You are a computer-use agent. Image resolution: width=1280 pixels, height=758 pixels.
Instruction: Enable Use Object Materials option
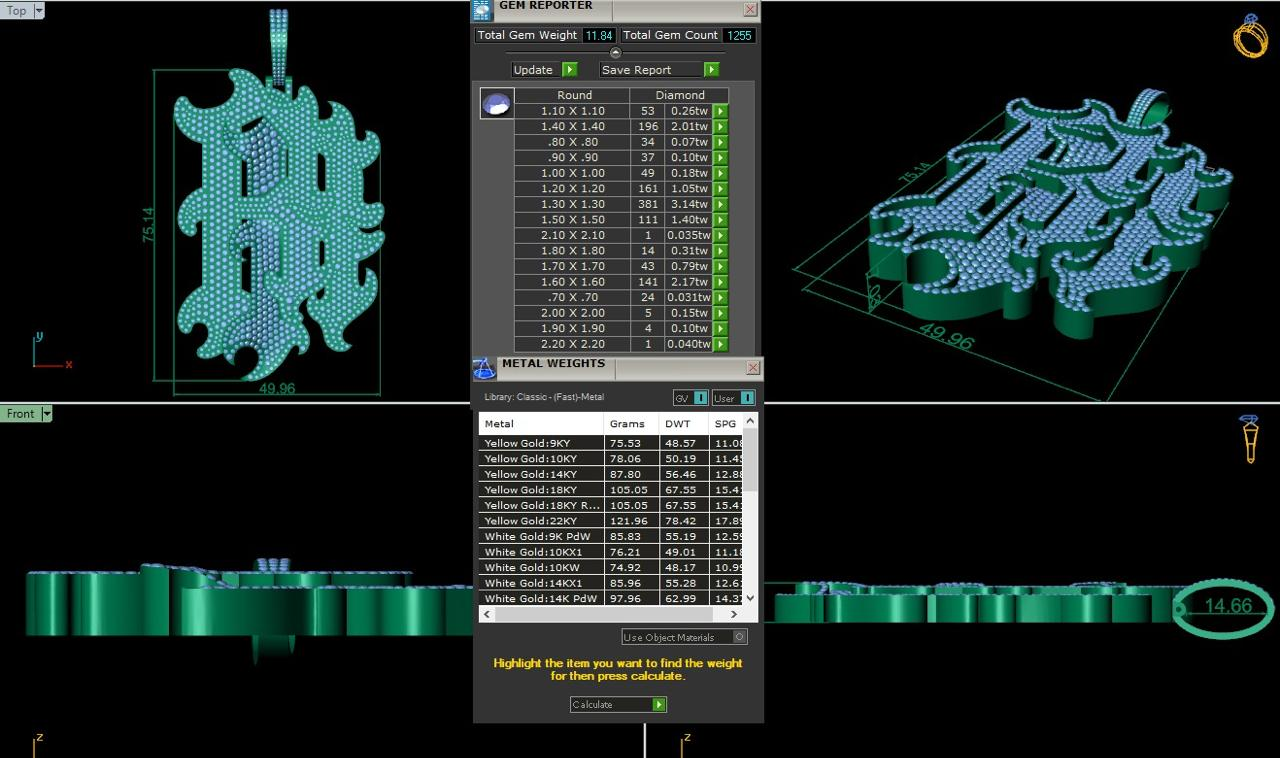(739, 637)
